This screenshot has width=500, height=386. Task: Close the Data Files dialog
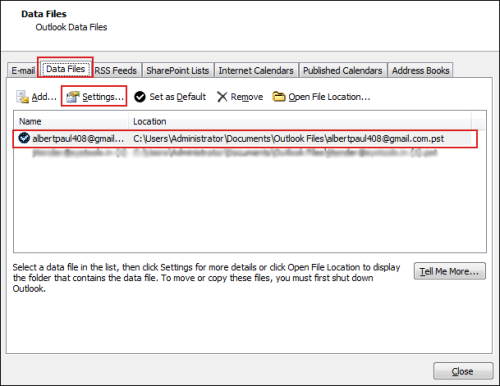coord(463,371)
